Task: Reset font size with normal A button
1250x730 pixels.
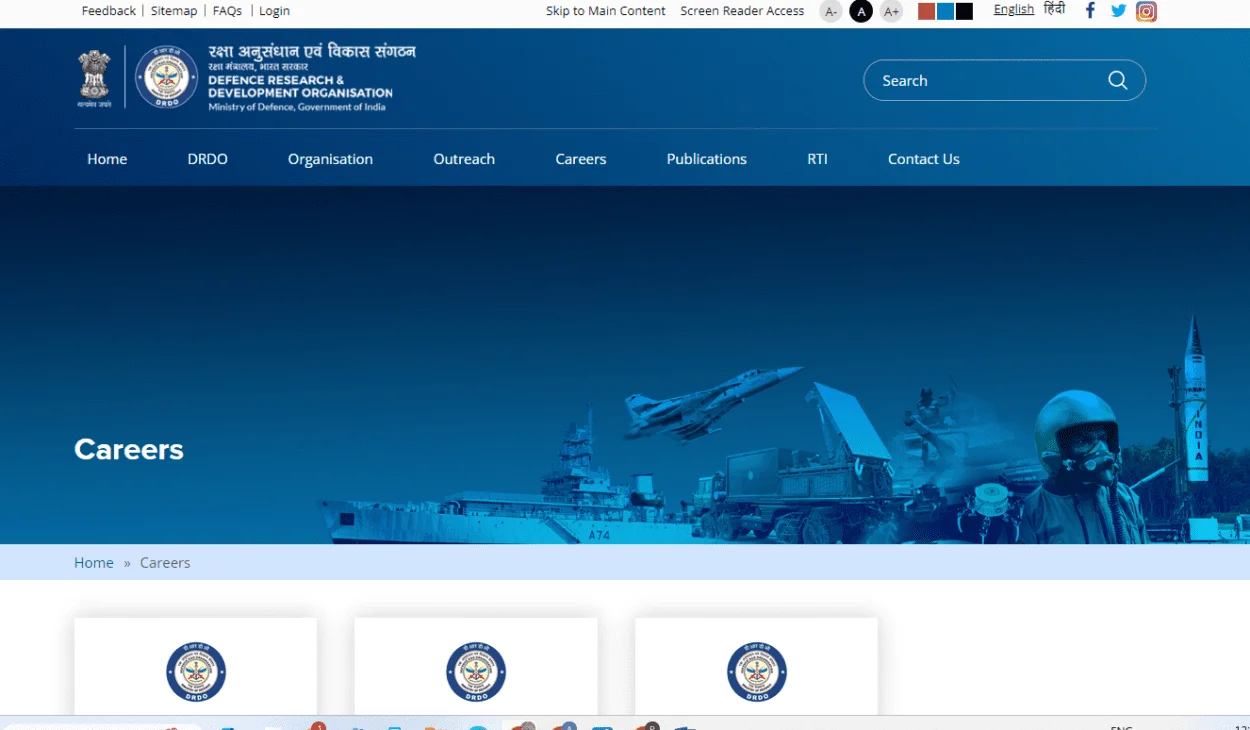Action: click(x=861, y=11)
